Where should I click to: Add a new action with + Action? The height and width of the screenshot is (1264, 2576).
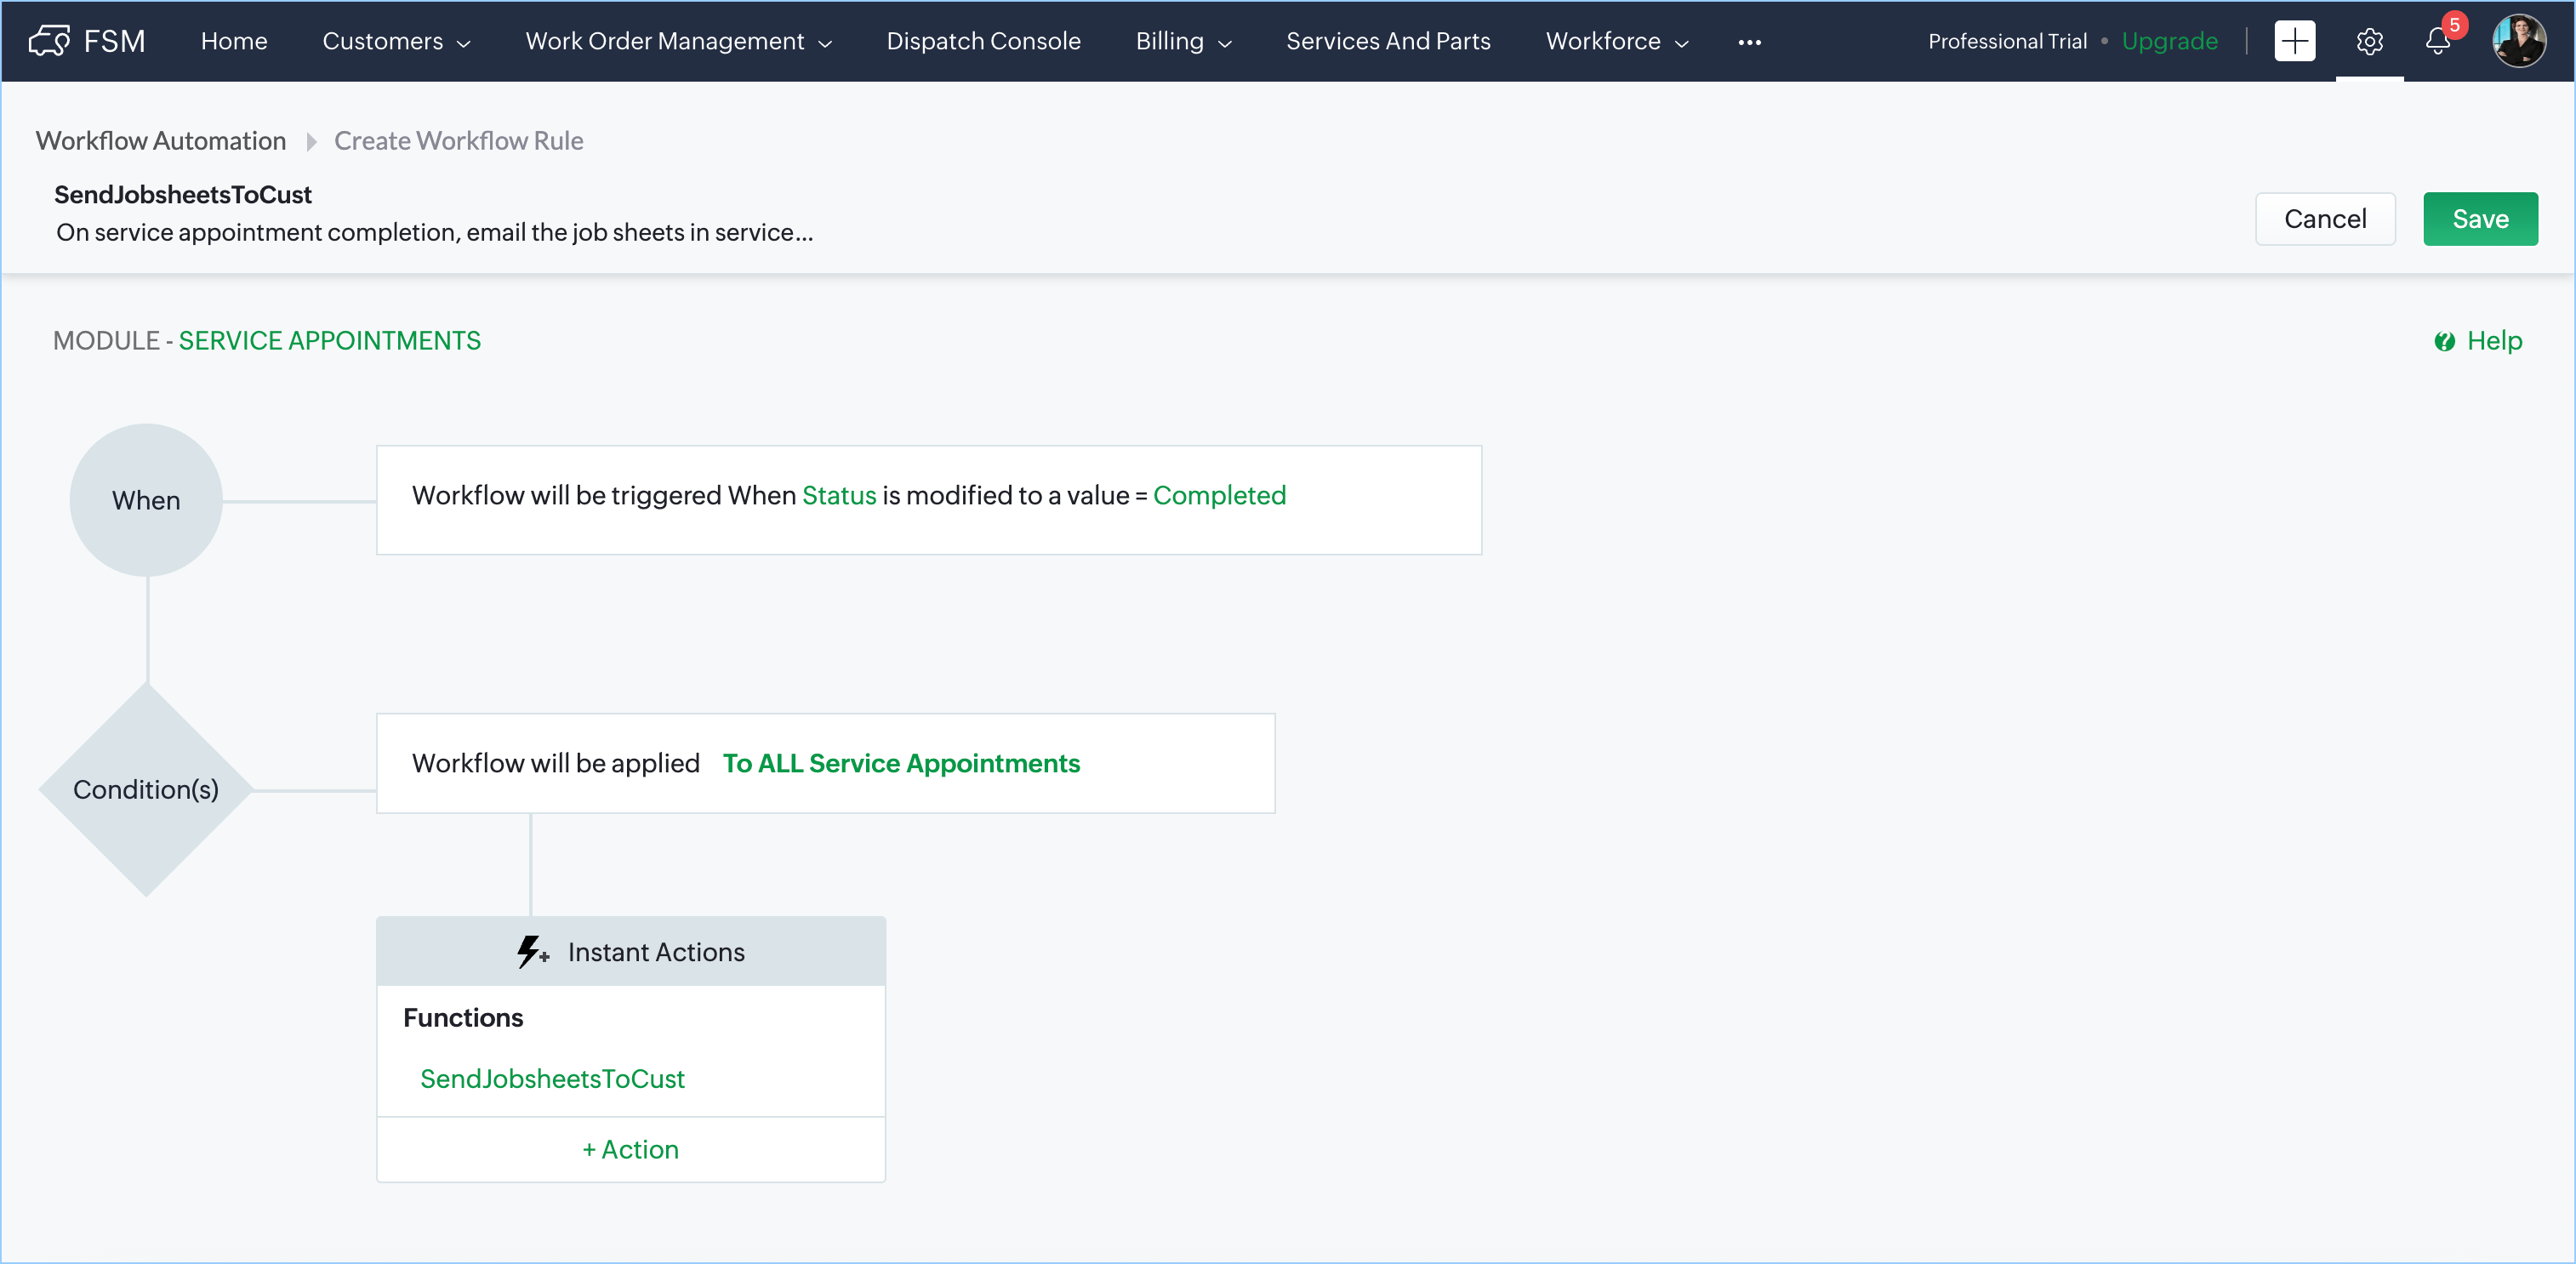[630, 1149]
